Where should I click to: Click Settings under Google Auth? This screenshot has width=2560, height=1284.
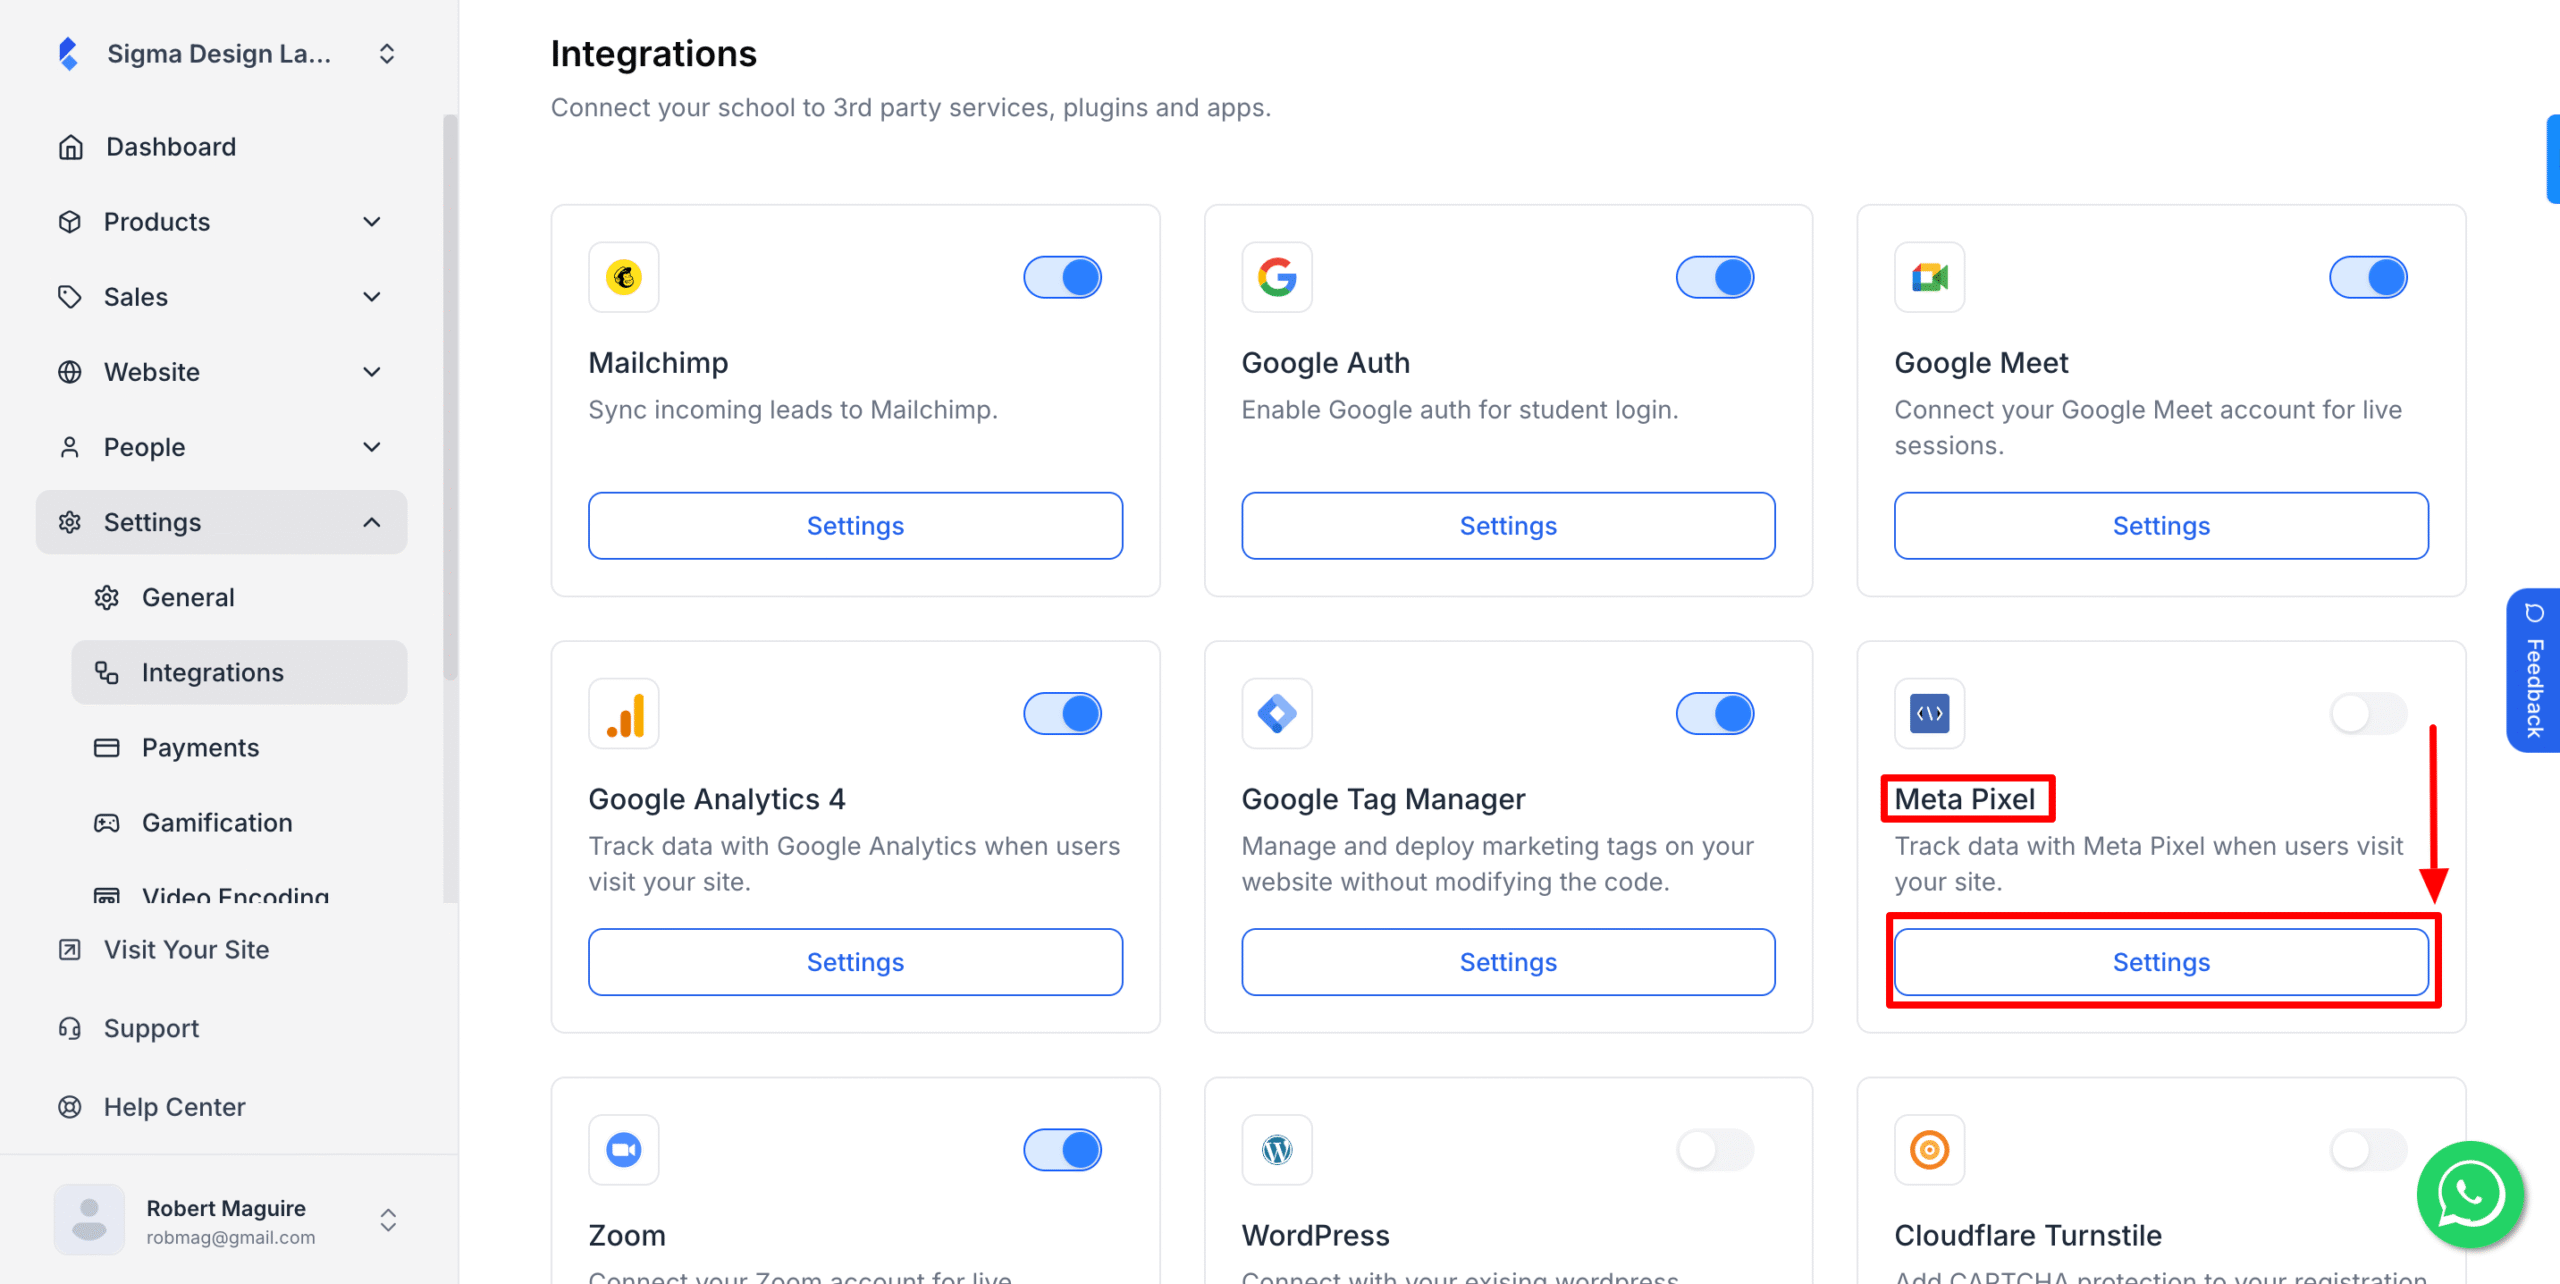(x=1508, y=526)
